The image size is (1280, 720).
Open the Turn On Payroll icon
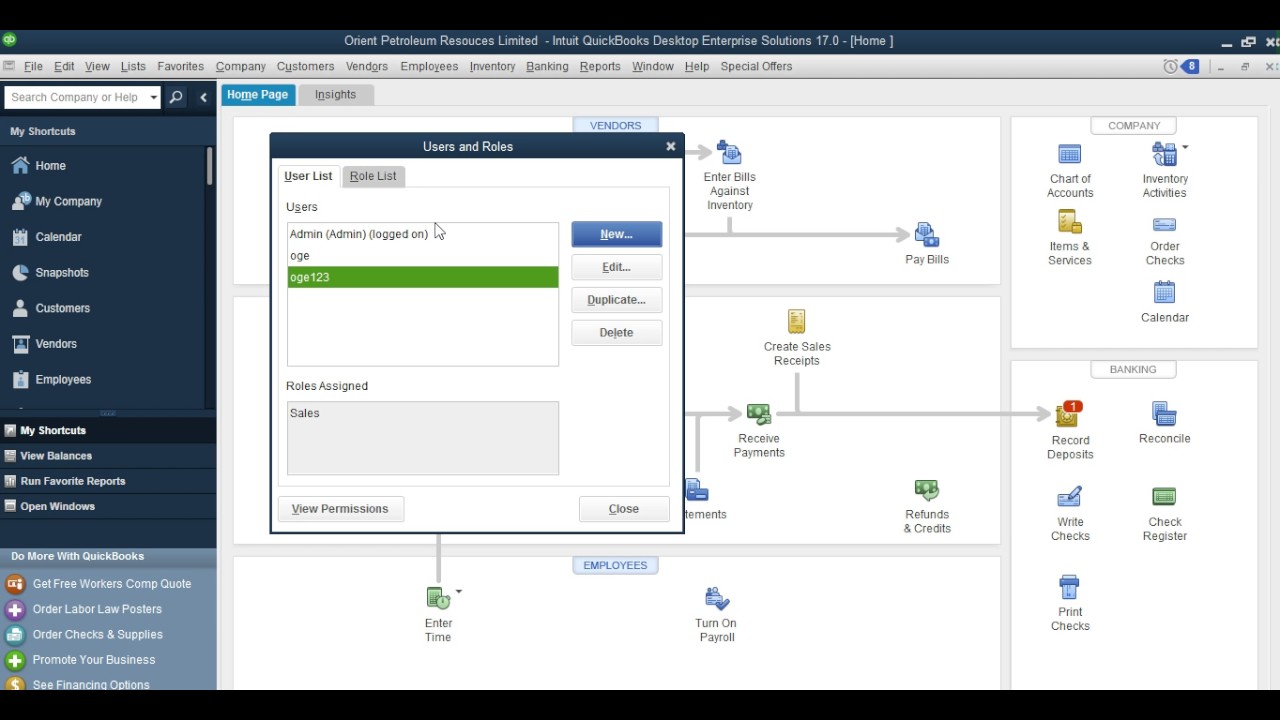[x=716, y=598]
